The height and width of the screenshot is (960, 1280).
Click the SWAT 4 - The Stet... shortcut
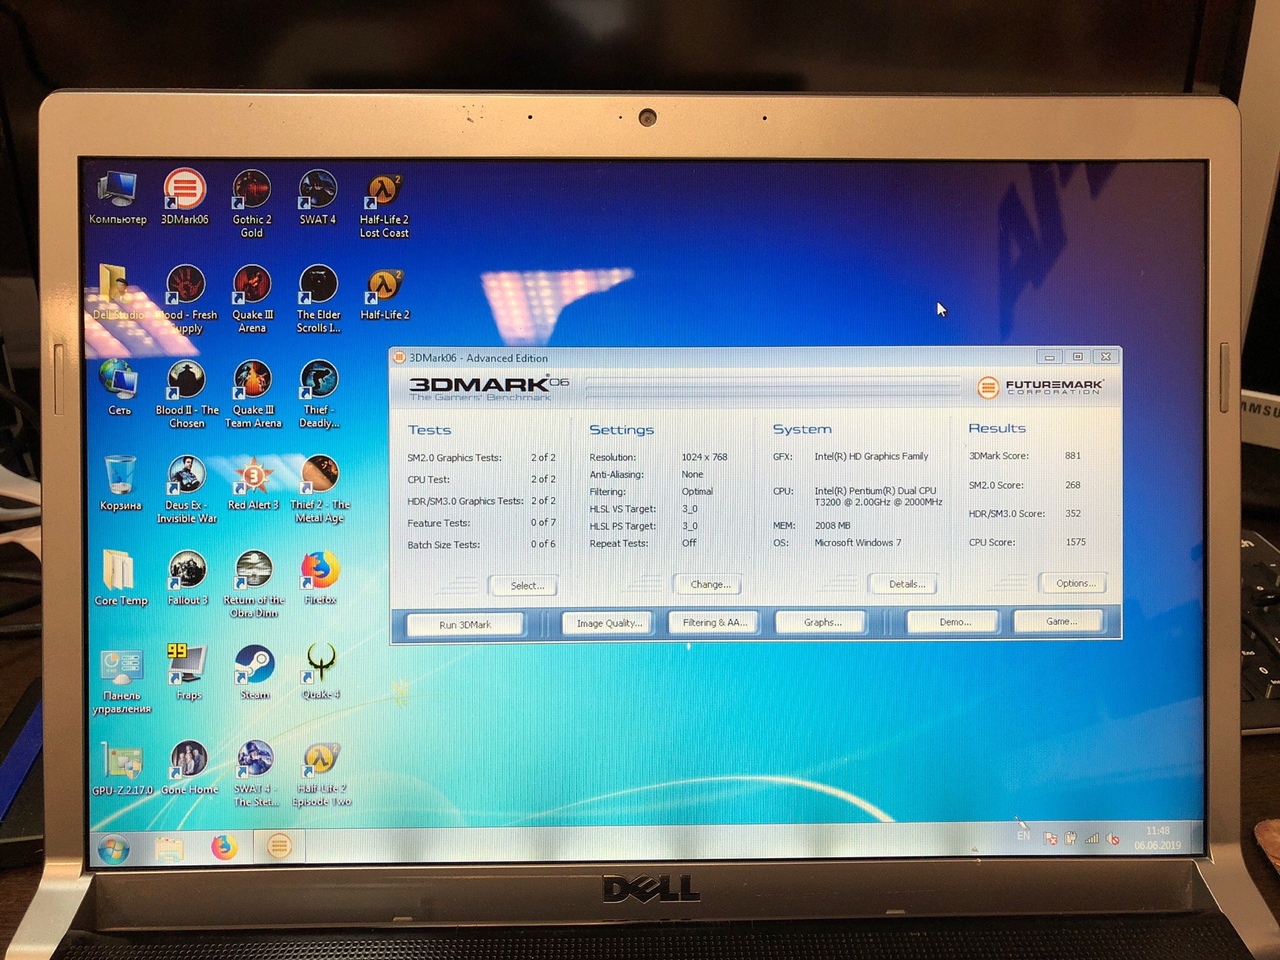(254, 774)
